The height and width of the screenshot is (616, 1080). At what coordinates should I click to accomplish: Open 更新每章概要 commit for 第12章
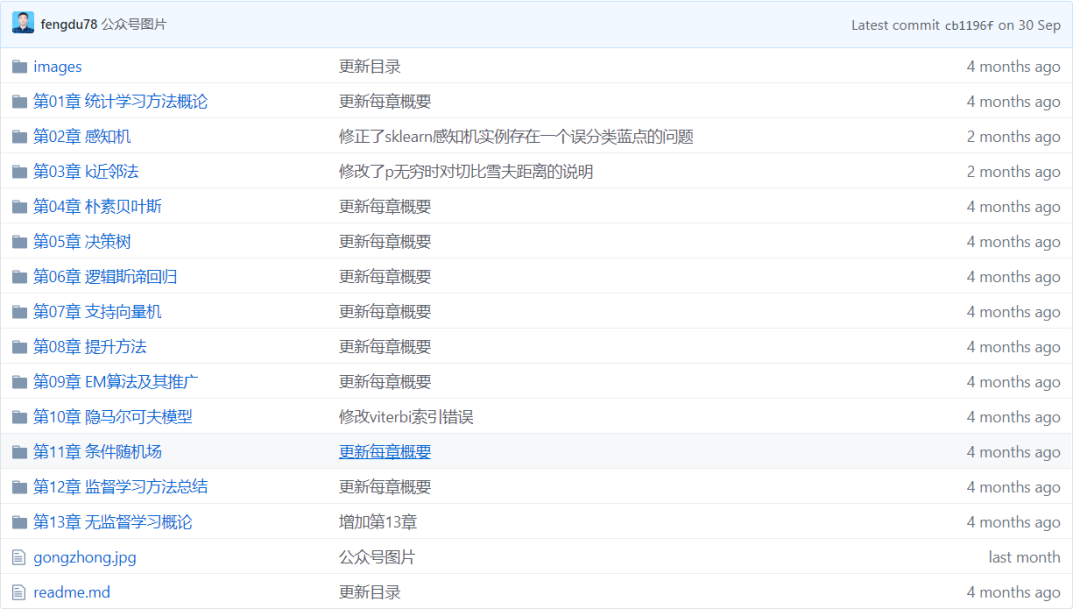point(385,487)
